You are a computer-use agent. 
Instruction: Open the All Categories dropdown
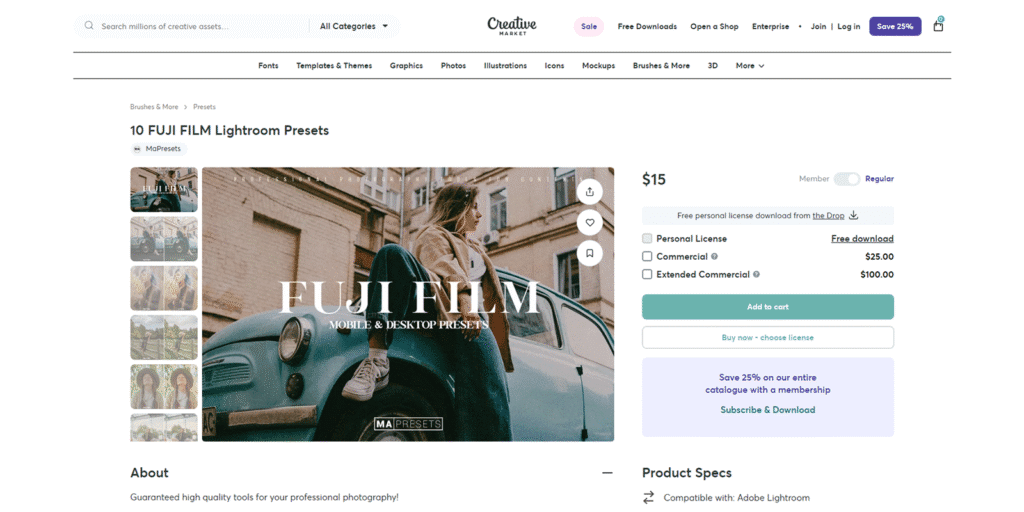click(354, 26)
